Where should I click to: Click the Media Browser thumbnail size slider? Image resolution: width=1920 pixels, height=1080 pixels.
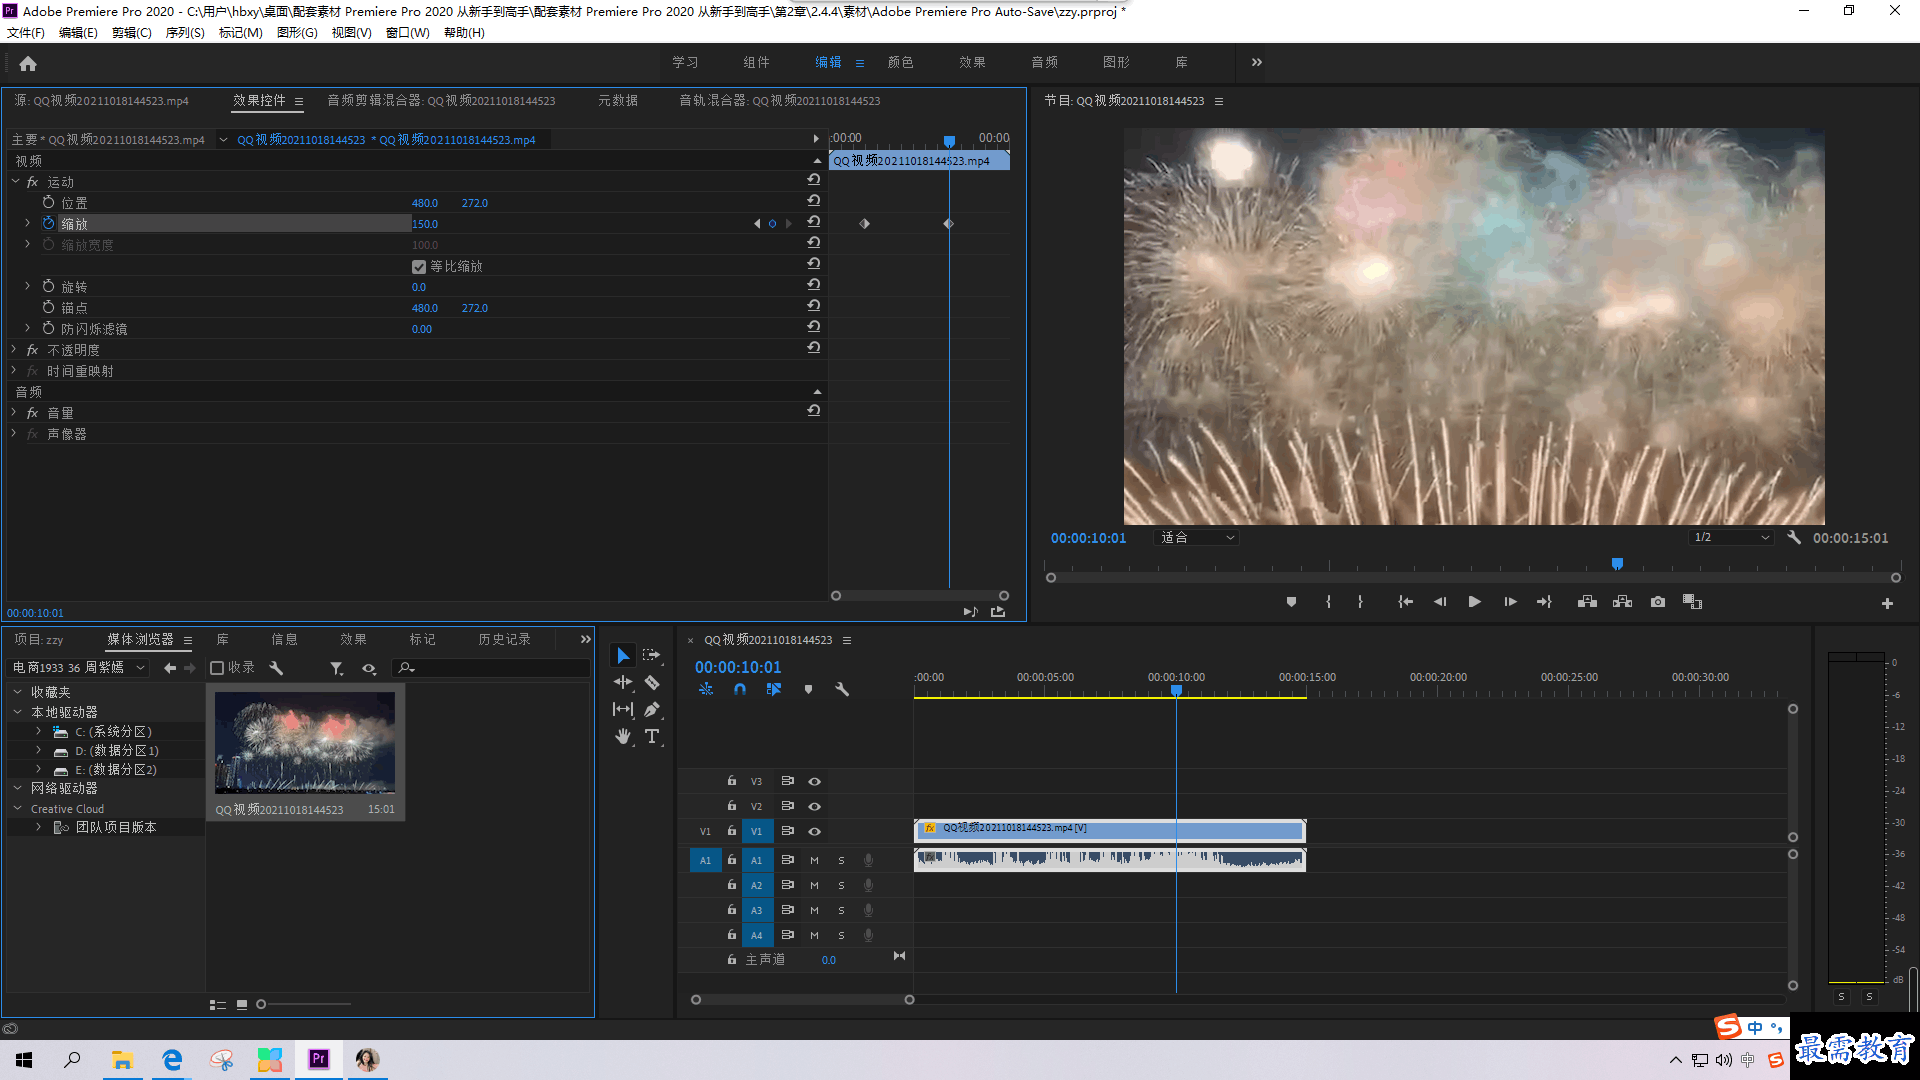[304, 1004]
